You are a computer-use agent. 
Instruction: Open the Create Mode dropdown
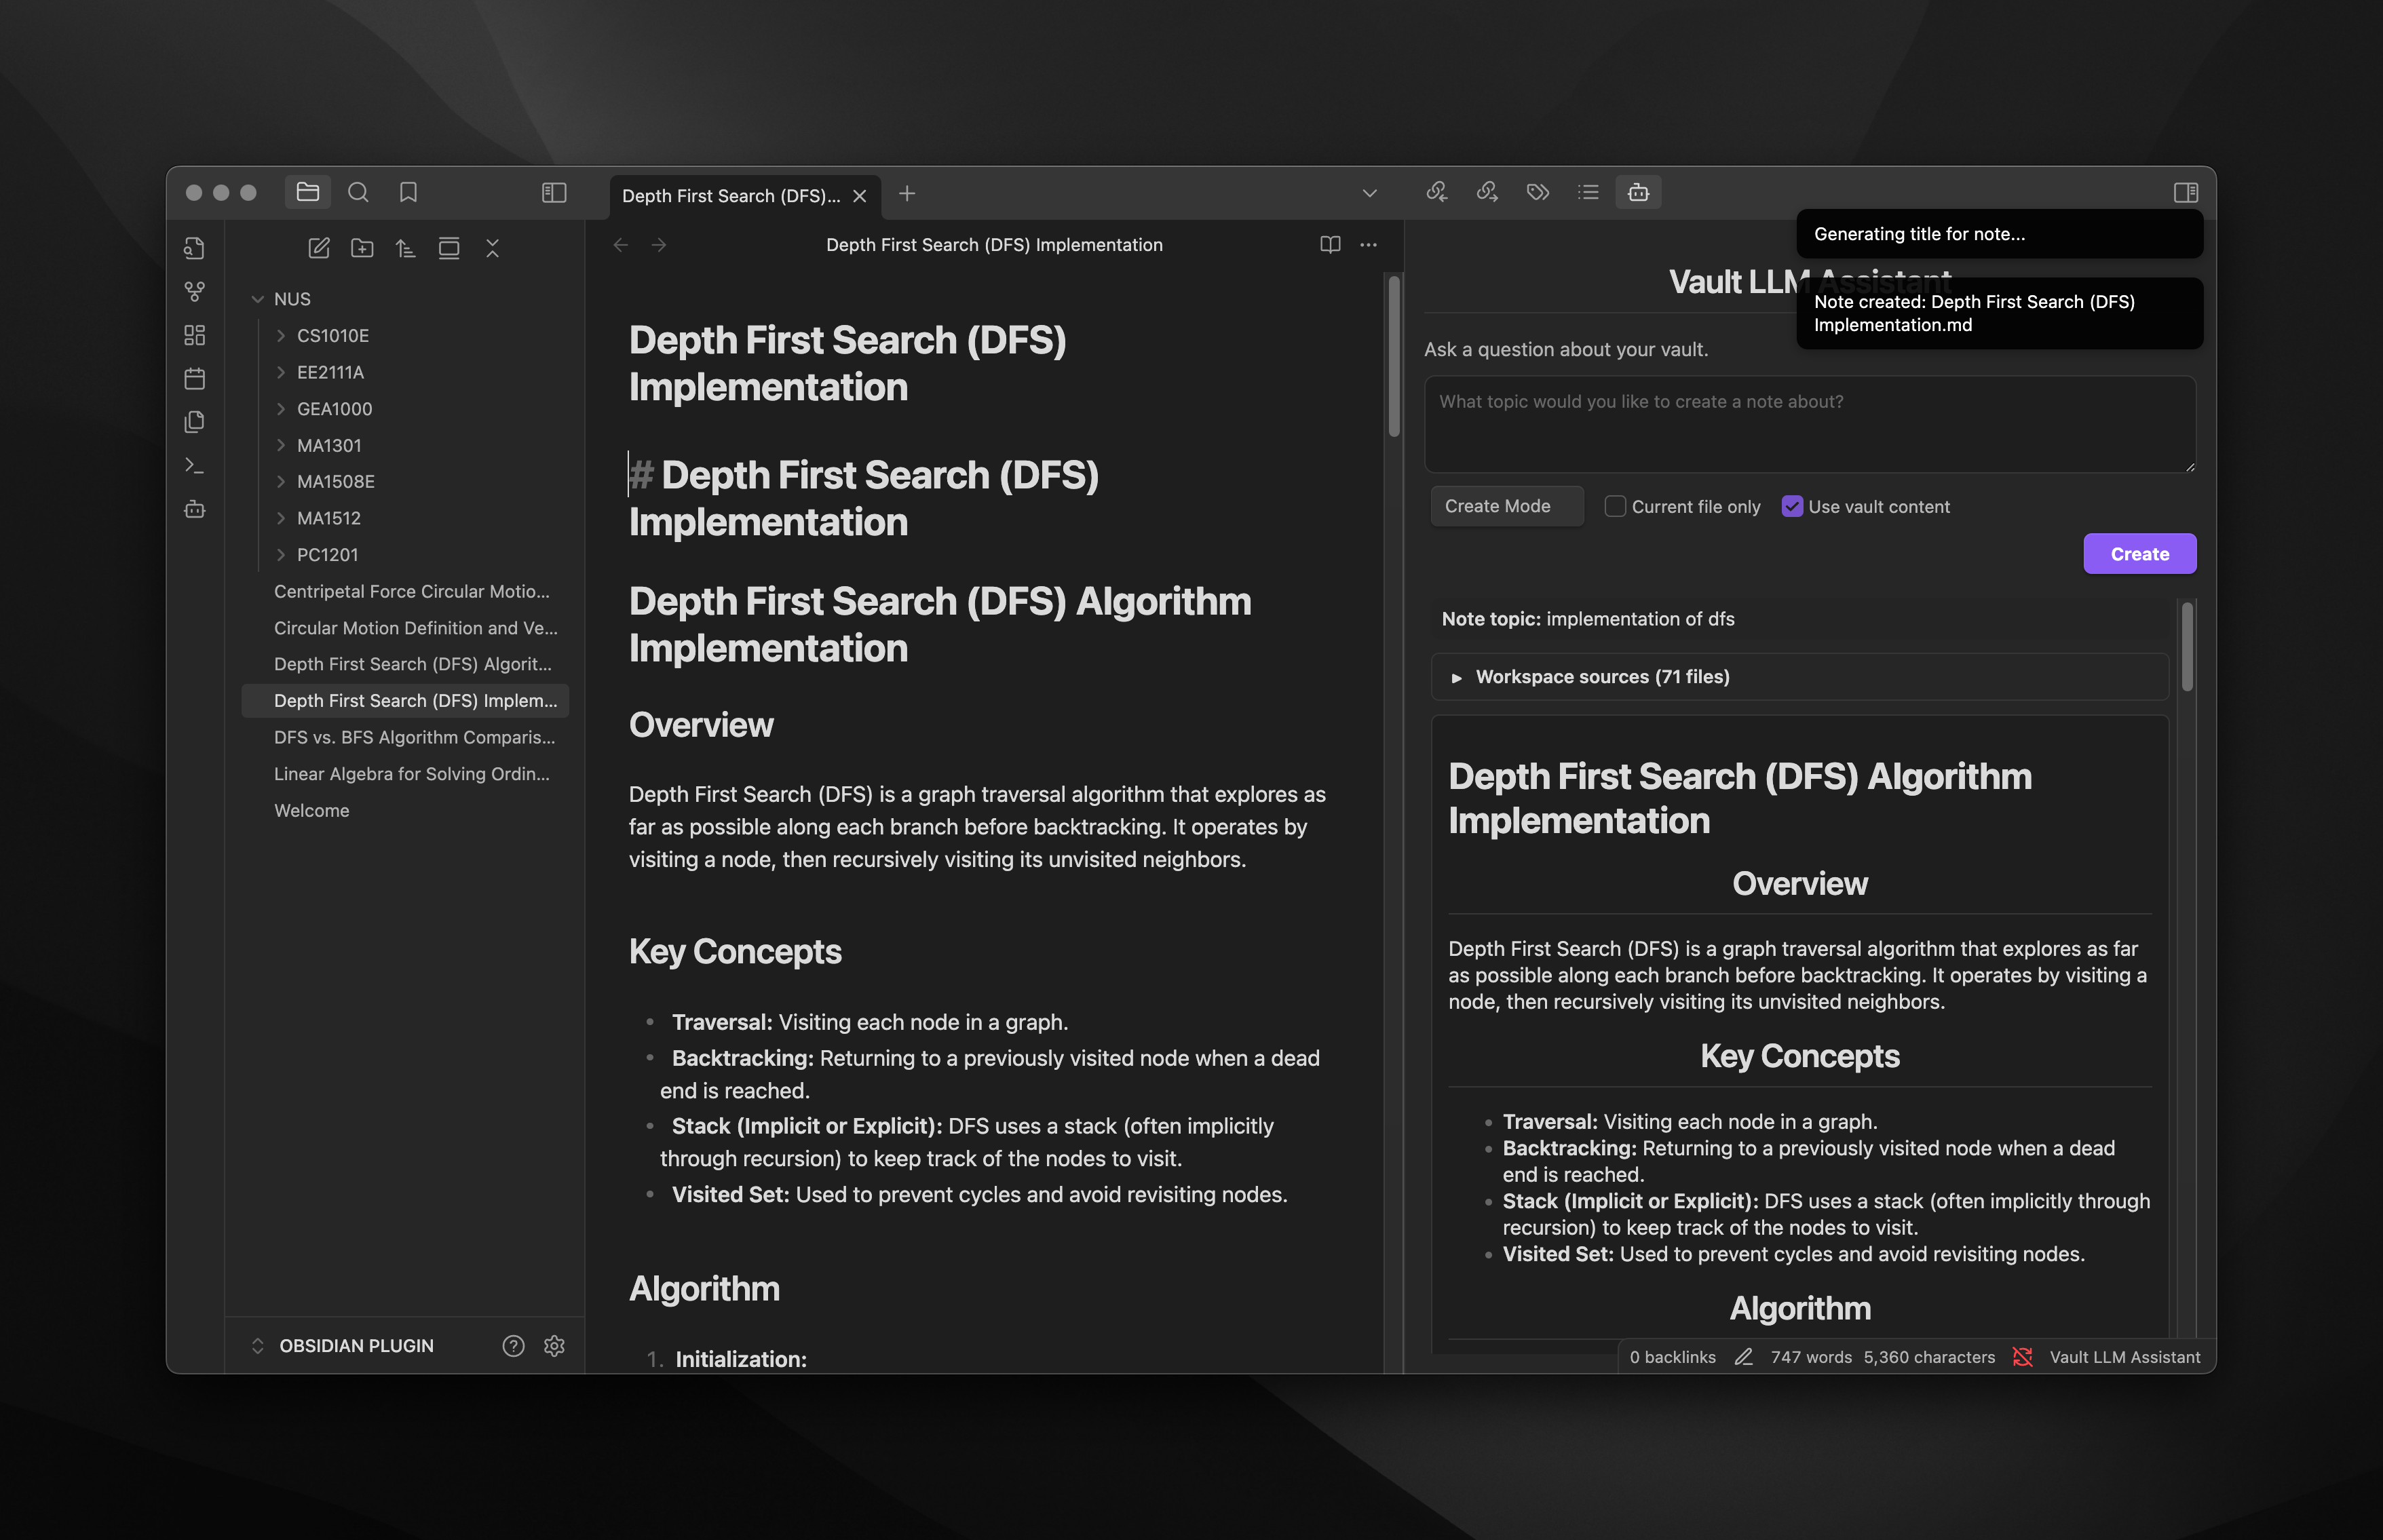(1506, 506)
